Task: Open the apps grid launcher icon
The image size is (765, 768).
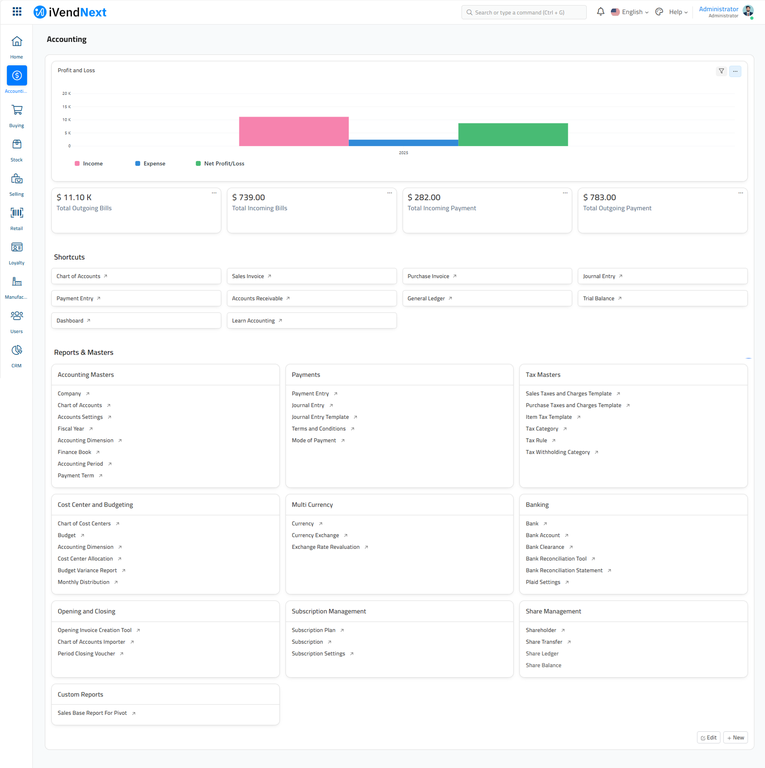Action: [x=17, y=12]
